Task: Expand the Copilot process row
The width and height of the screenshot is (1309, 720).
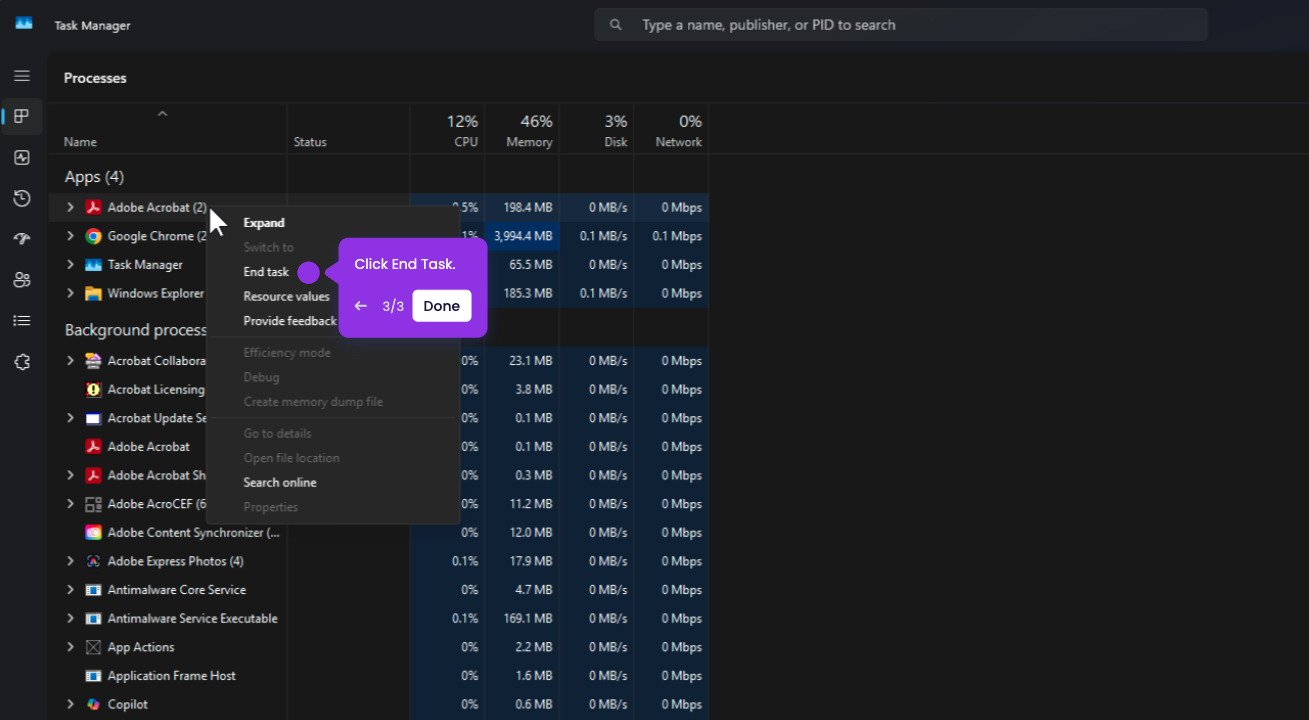Action: point(70,705)
